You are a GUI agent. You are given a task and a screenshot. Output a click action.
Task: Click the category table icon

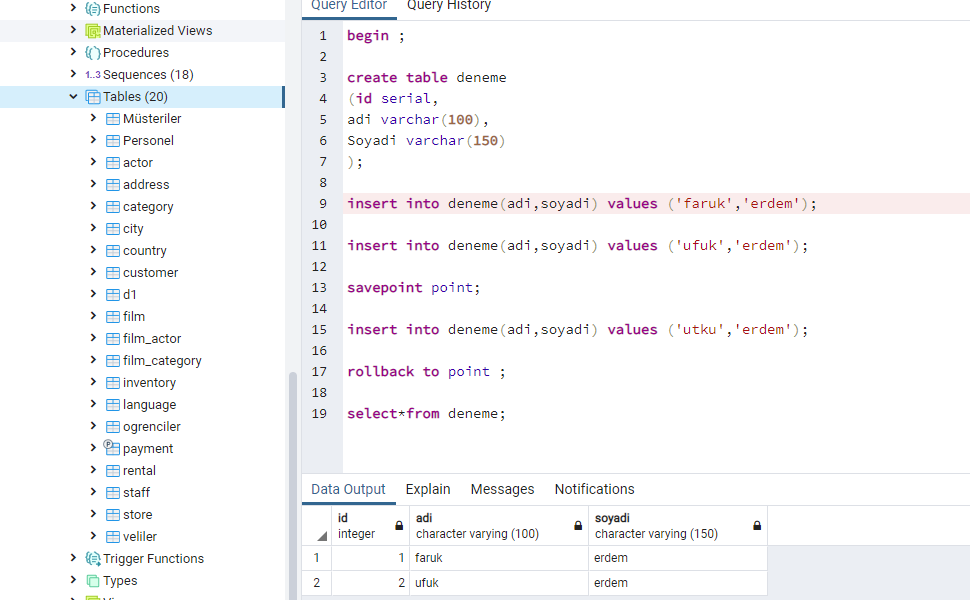(113, 207)
